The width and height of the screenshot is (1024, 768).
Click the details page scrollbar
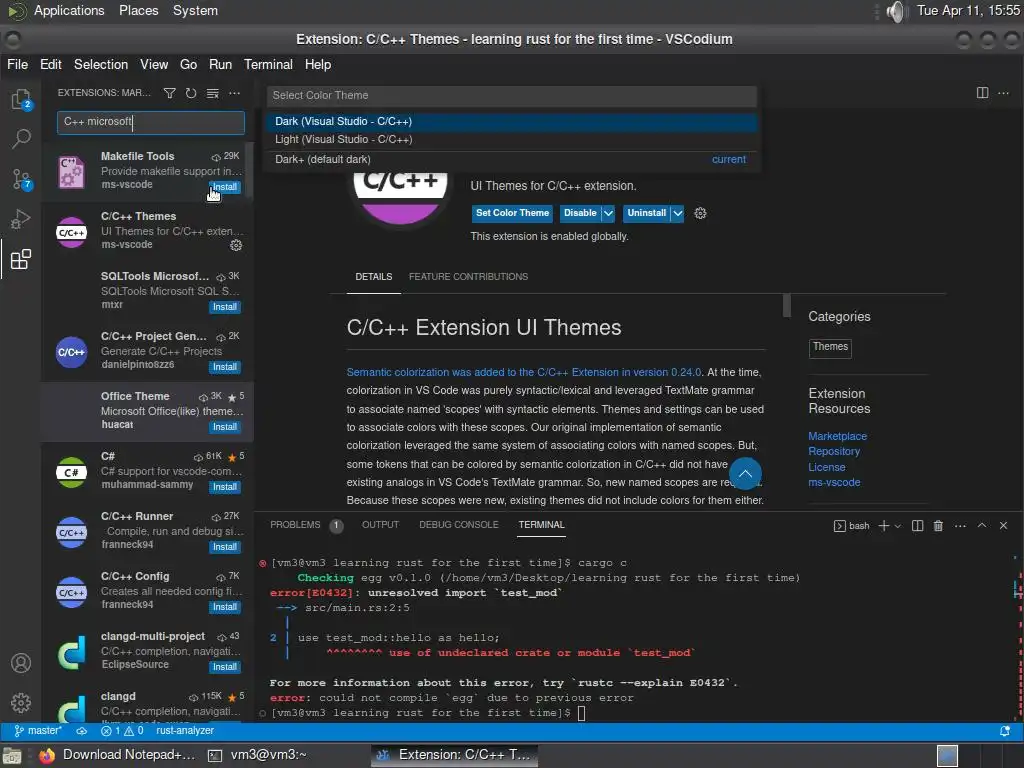(x=786, y=306)
